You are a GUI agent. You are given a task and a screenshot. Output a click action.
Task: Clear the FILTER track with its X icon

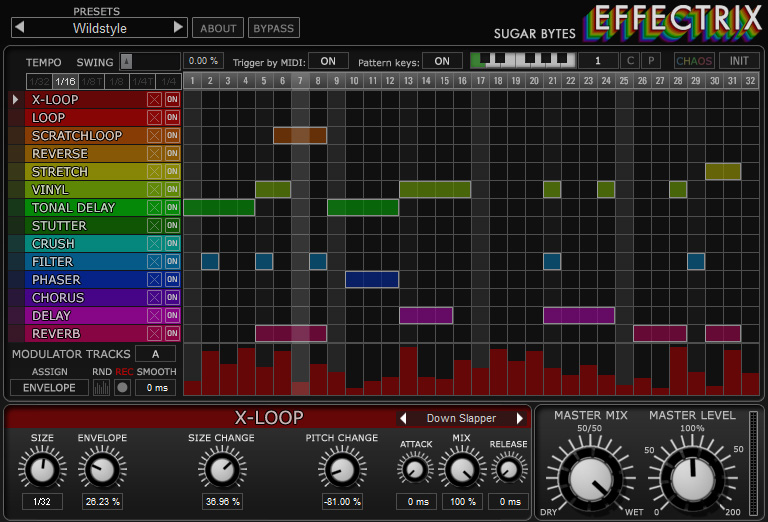pyautogui.click(x=154, y=262)
